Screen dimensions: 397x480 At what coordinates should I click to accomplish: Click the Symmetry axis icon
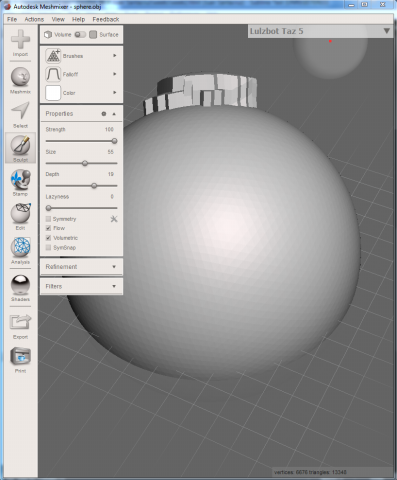click(x=114, y=219)
